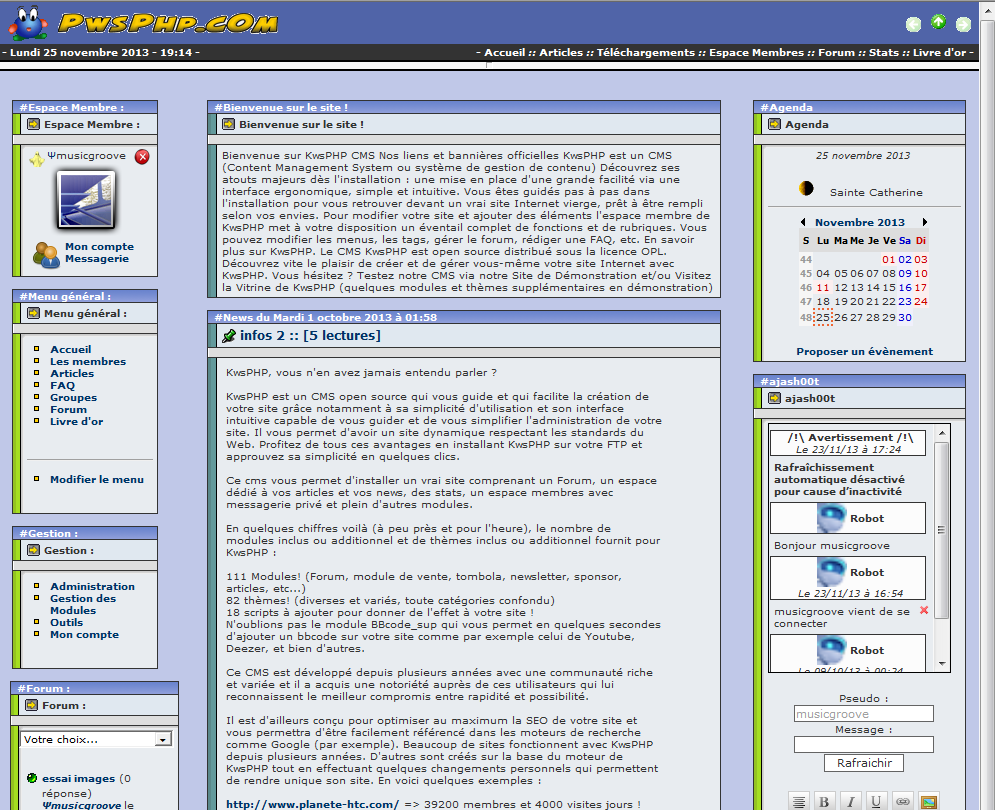Open the 'infos 2 :: [5 lectures]' news title
This screenshot has height=810, width=995.
tap(310, 335)
